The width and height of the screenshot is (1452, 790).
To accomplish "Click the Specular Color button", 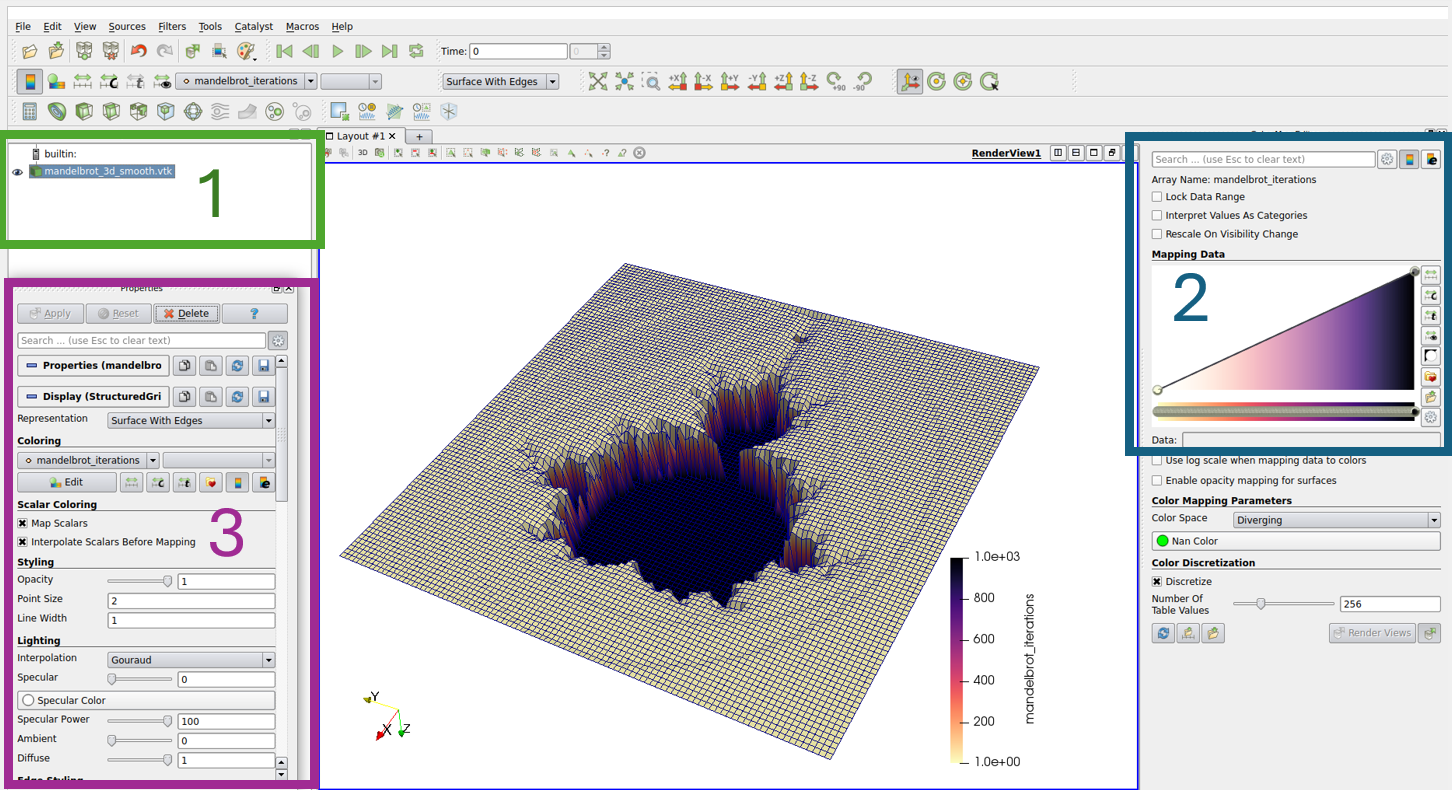I will click(x=146, y=700).
